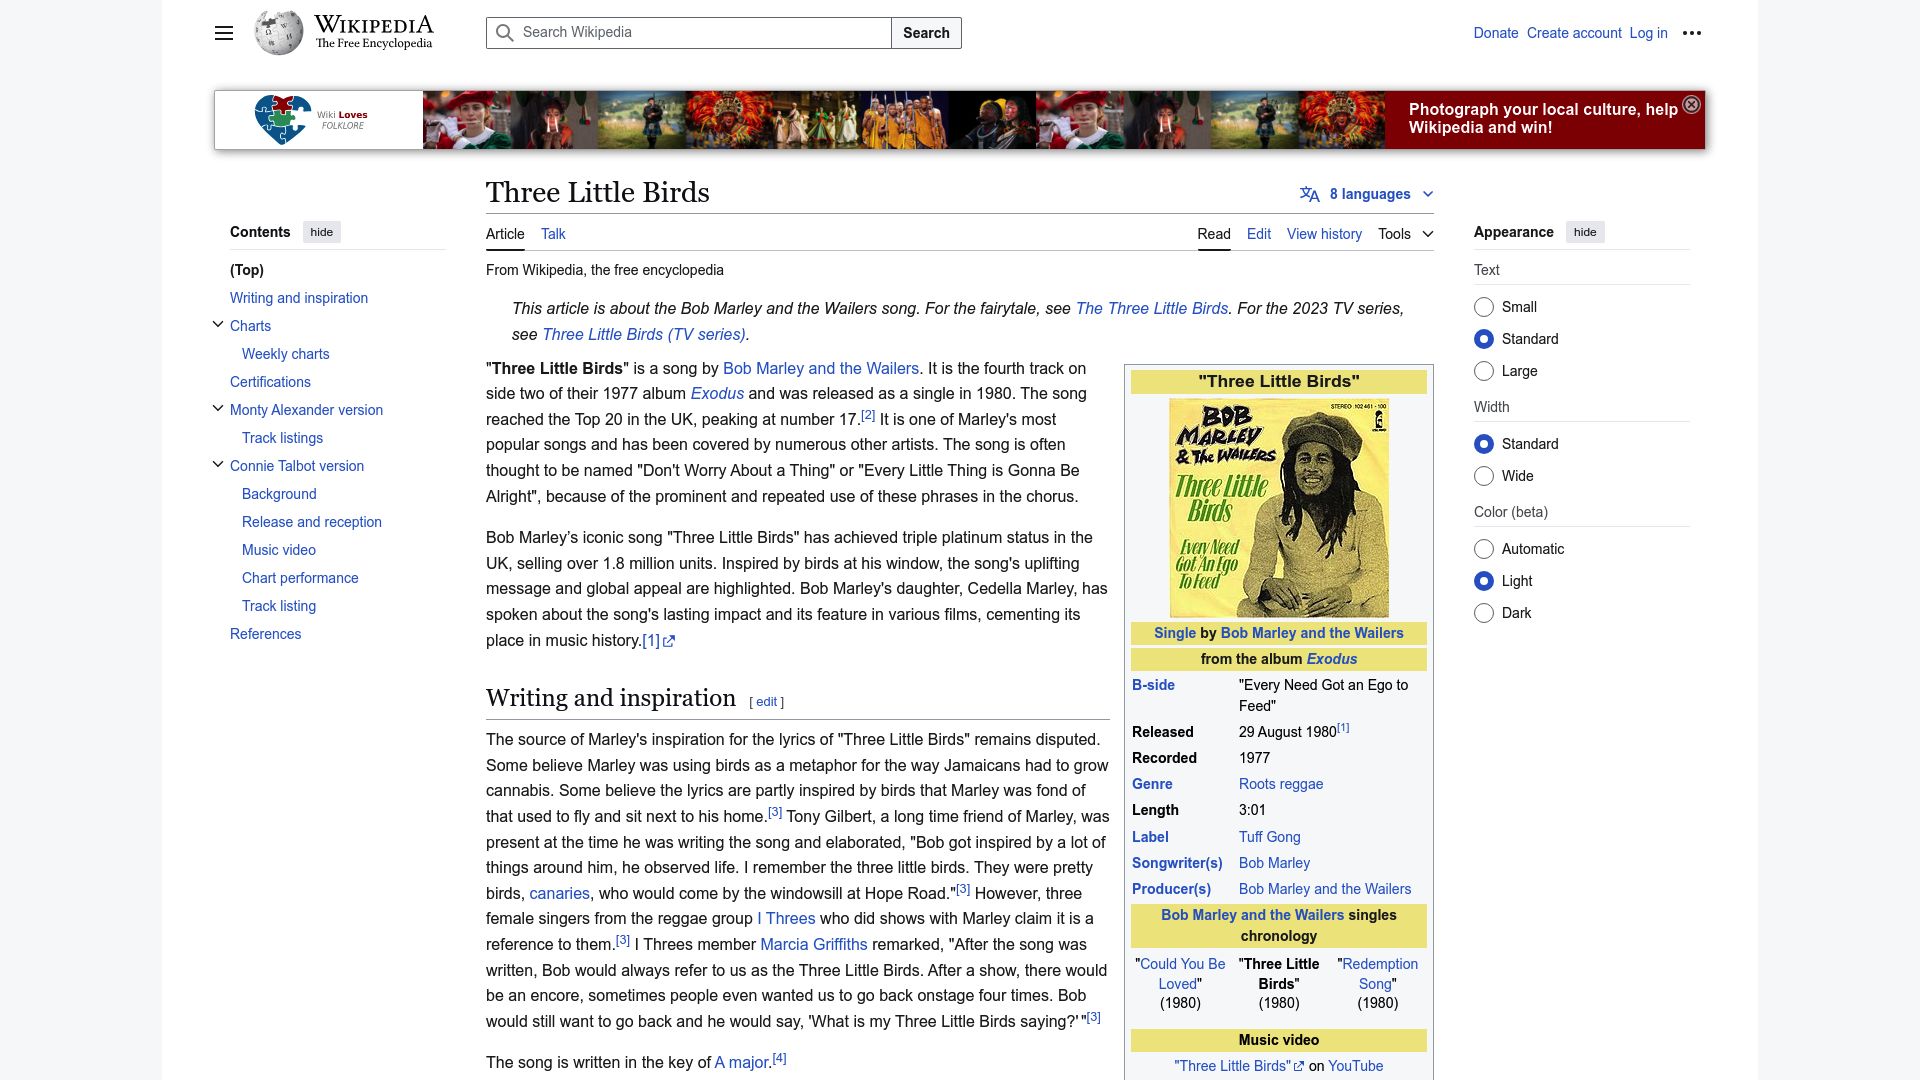Click the external link icon beside YouTube video title
Image resolution: width=1920 pixels, height=1080 pixels.
coord(1299,1067)
